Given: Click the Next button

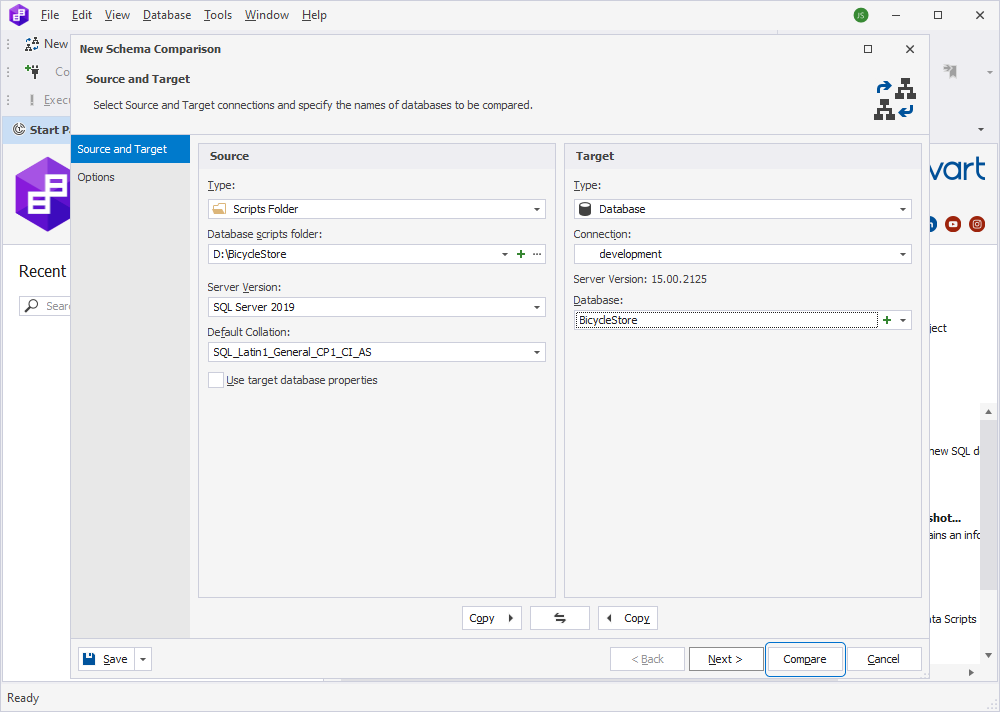Looking at the screenshot, I should tap(726, 659).
